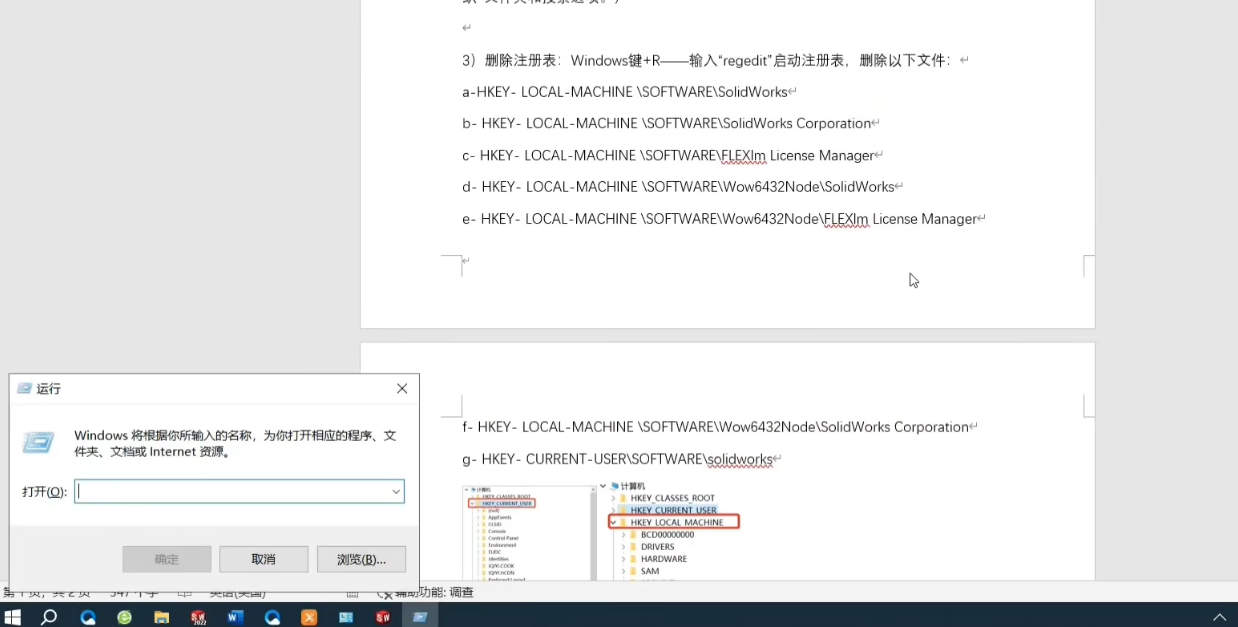Image resolution: width=1238 pixels, height=627 pixels.
Task: Switch to Word via taskbar icon
Action: pos(235,617)
